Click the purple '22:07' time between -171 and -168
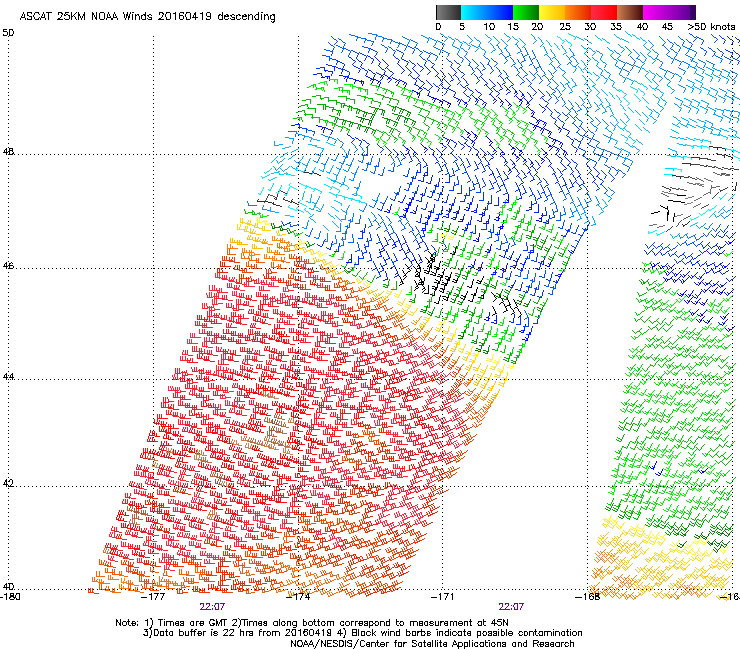The width and height of the screenshot is (740, 650). pyautogui.click(x=511, y=607)
